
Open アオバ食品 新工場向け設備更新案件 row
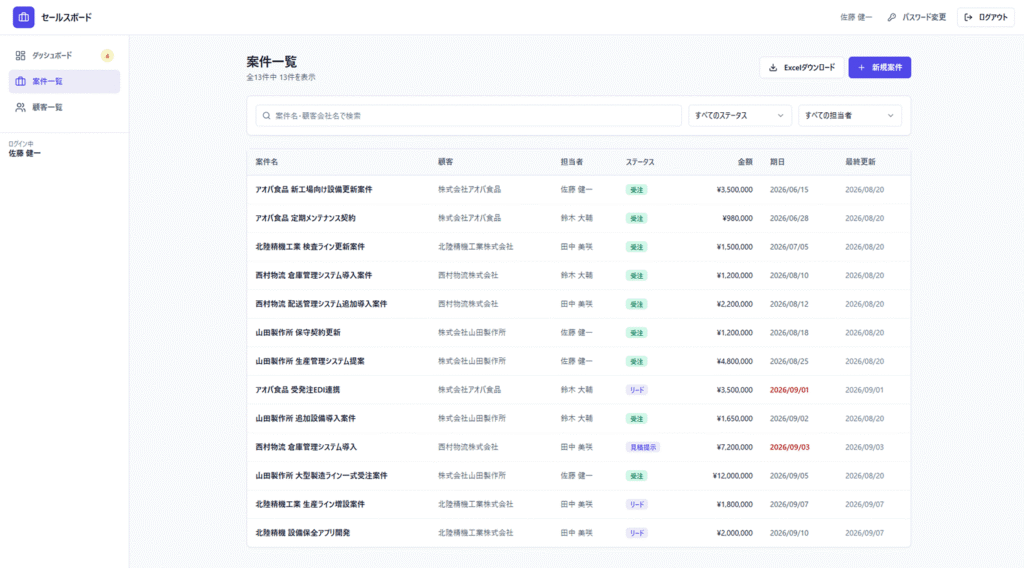click(x=579, y=189)
